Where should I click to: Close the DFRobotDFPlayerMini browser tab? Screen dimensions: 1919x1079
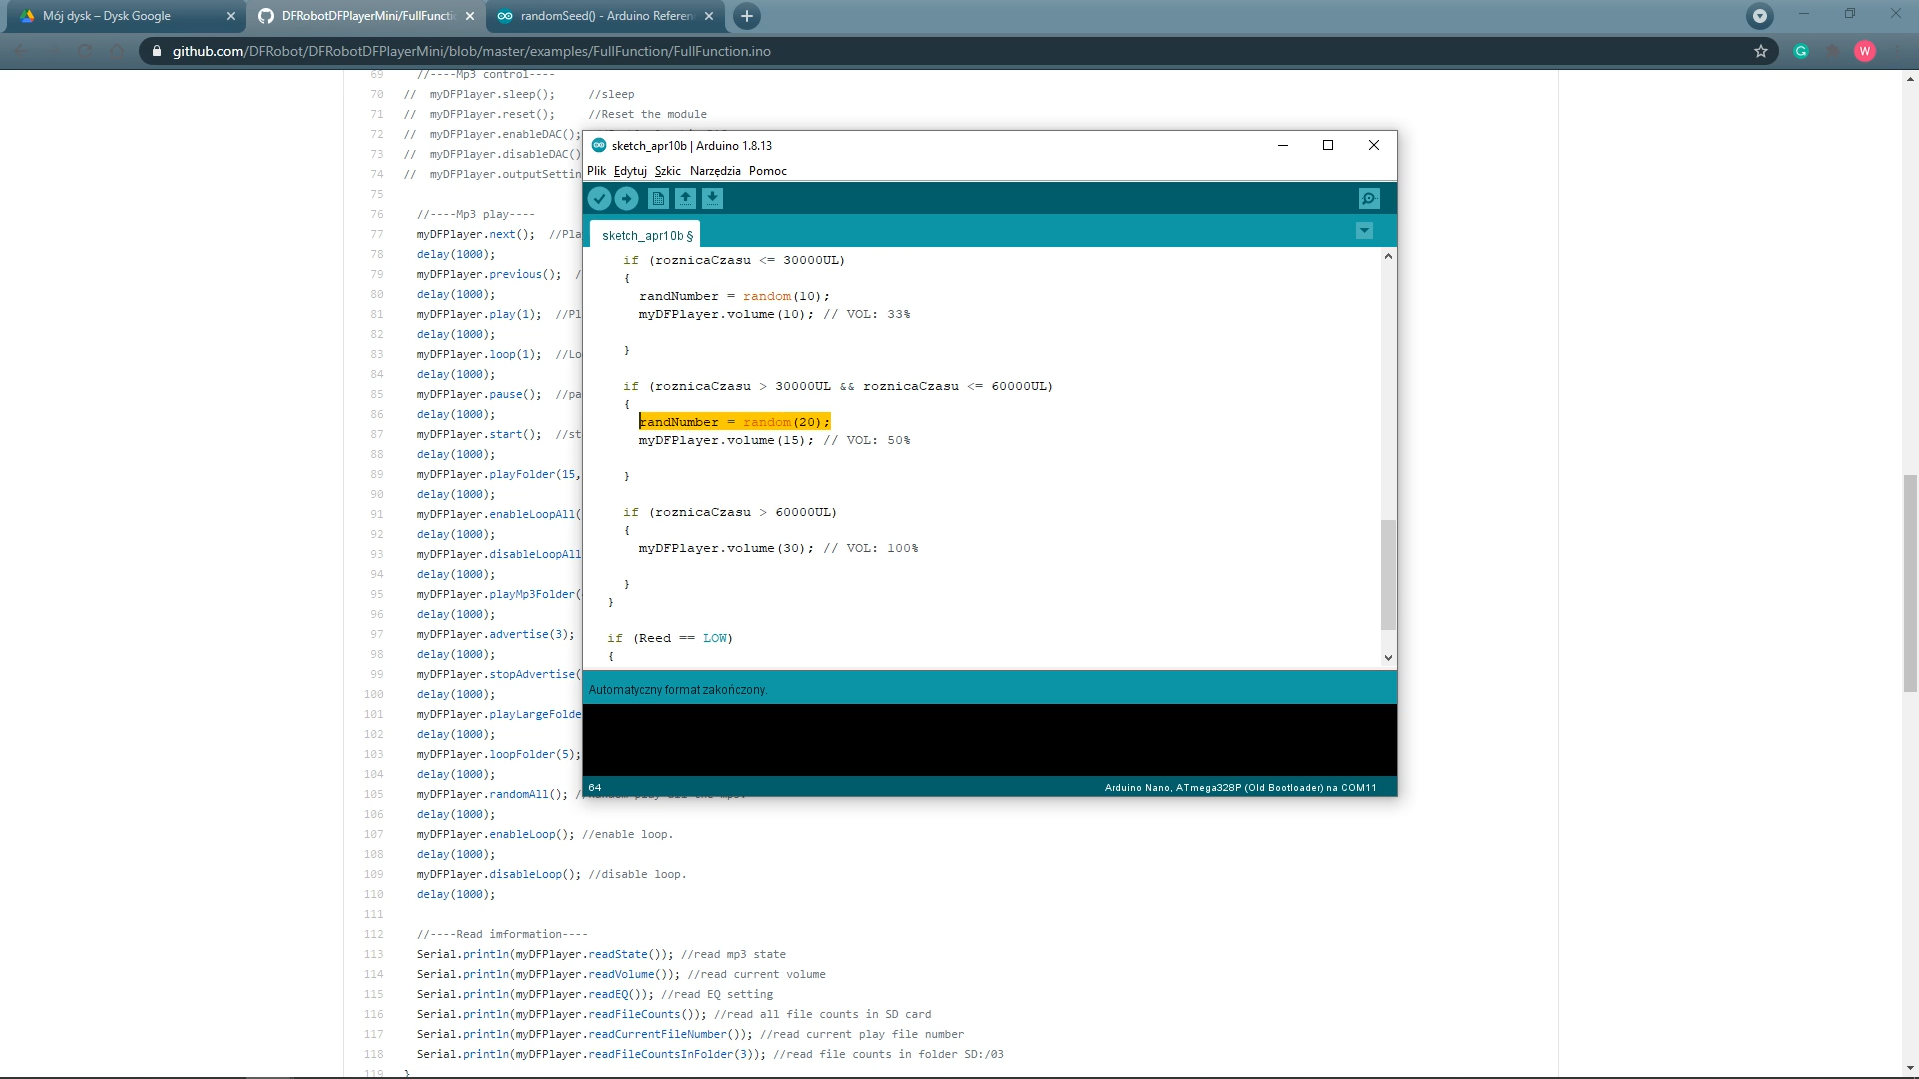(x=470, y=16)
